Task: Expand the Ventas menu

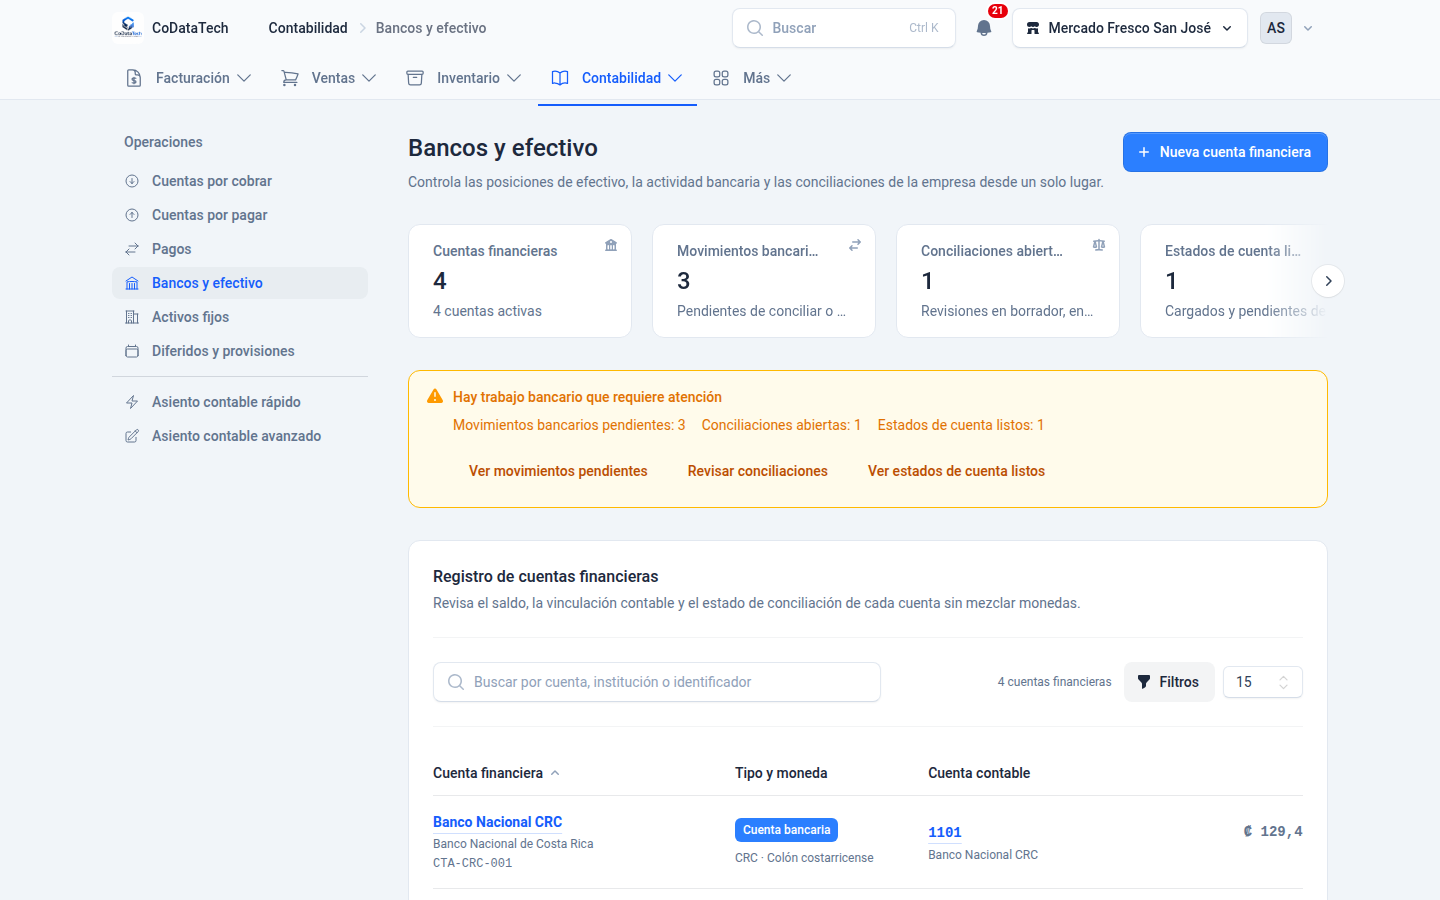Action: [329, 78]
